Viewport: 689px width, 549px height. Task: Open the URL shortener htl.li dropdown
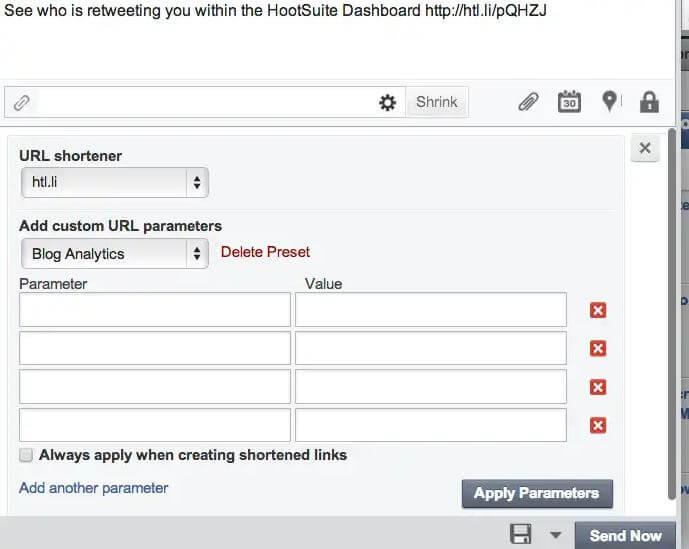[114, 182]
